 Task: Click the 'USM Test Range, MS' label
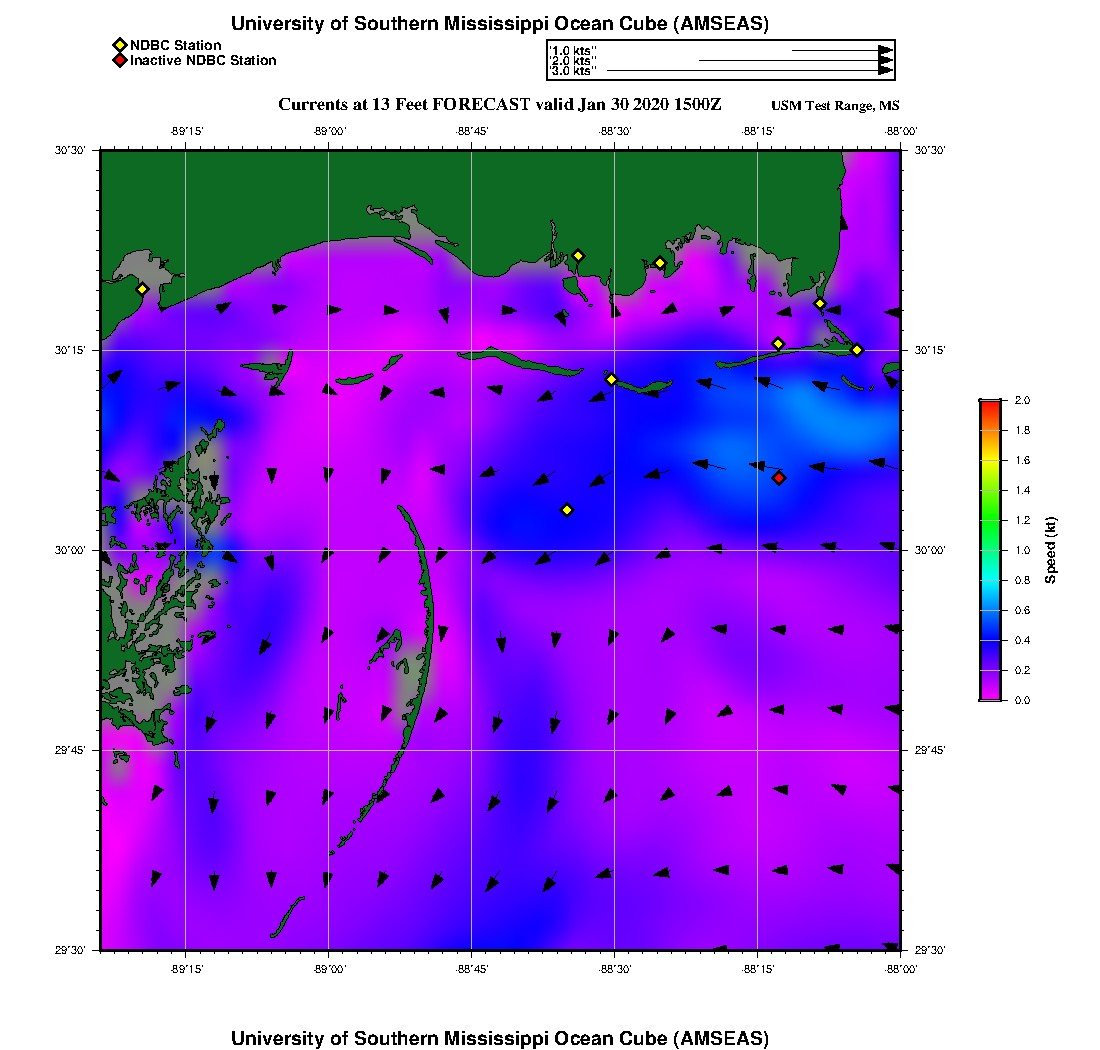pyautogui.click(x=835, y=106)
